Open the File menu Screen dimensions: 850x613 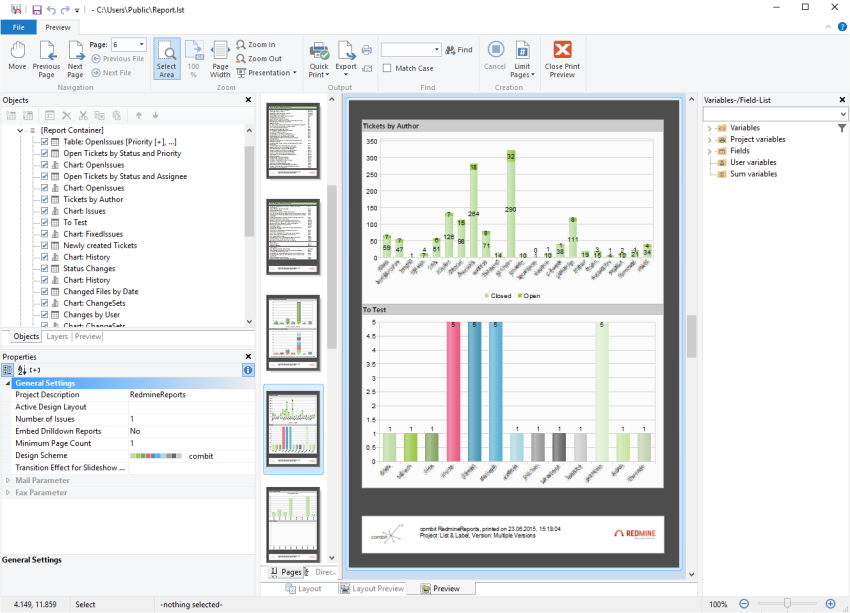18,27
